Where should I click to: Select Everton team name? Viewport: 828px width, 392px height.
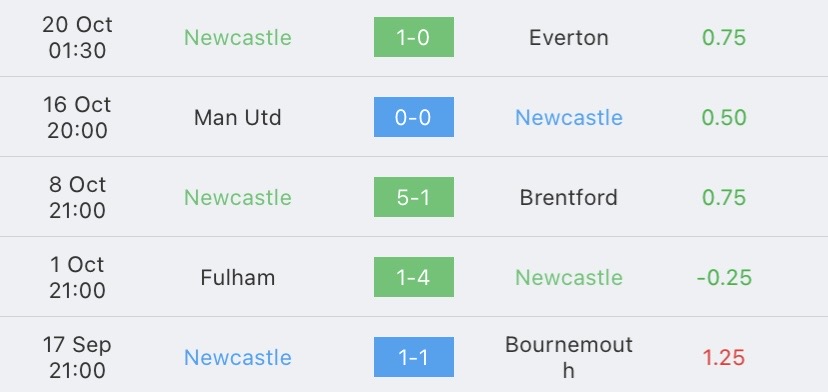coord(569,38)
